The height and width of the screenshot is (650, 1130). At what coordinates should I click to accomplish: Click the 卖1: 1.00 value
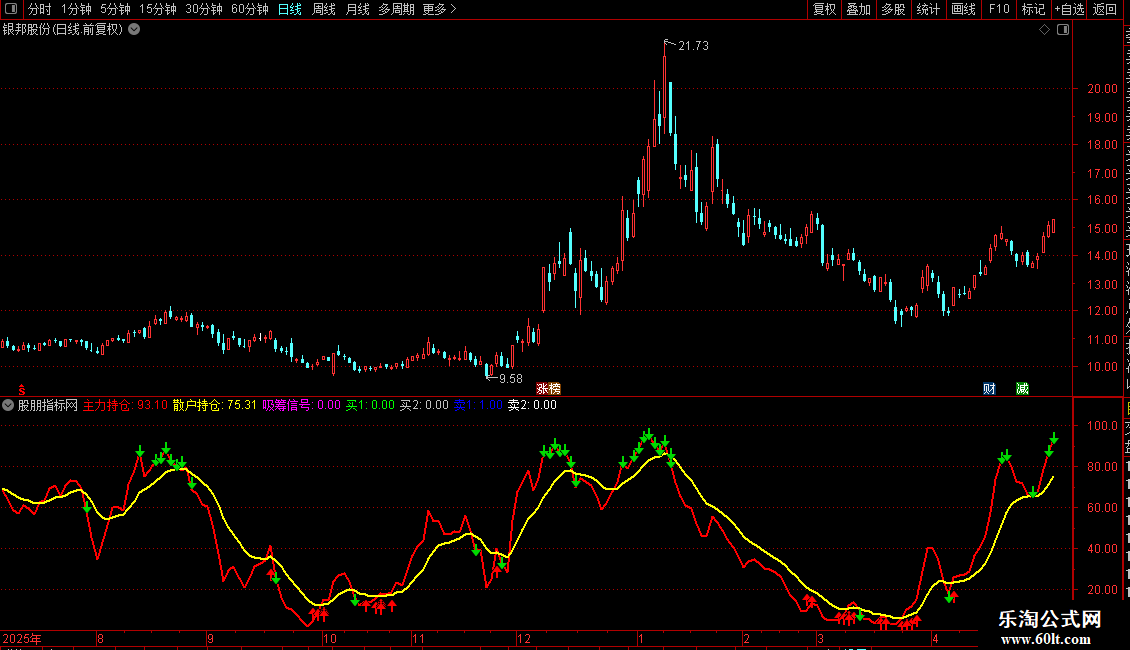[x=479, y=405]
